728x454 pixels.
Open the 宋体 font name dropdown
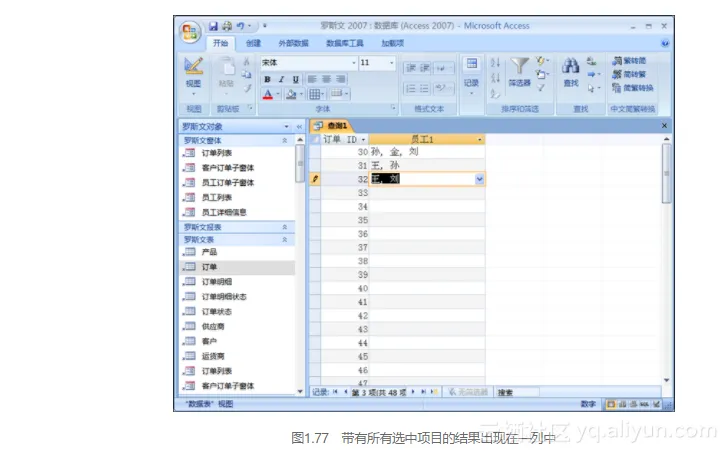[x=354, y=63]
